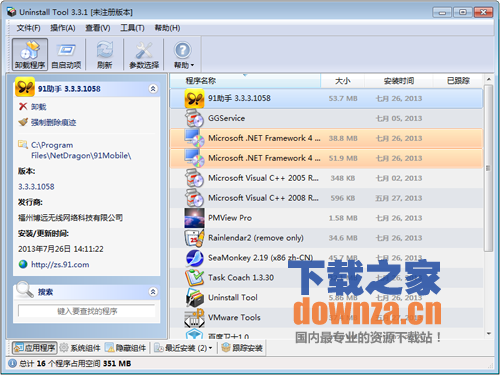
Task: Sort by 程序名称 column header
Action: (245, 81)
